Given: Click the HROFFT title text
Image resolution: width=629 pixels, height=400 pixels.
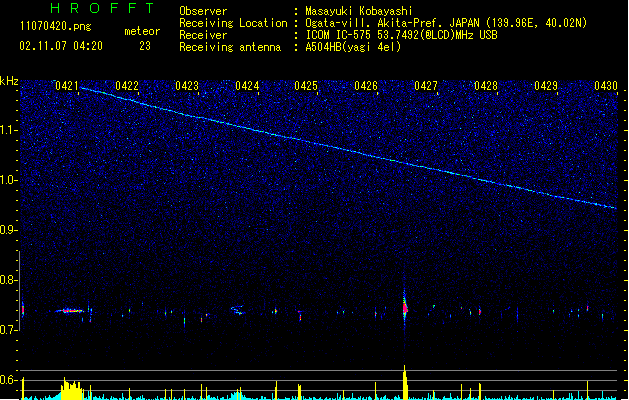Looking at the screenshot, I should (x=102, y=8).
